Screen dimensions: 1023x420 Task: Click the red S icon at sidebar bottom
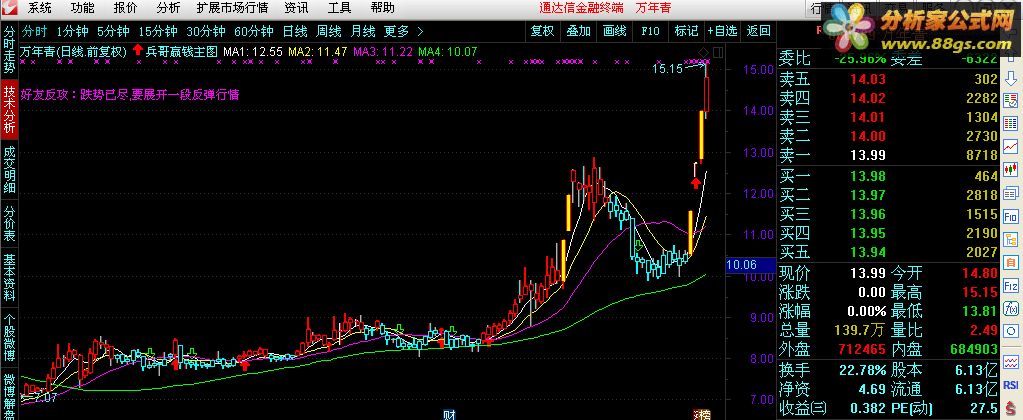point(1011,408)
